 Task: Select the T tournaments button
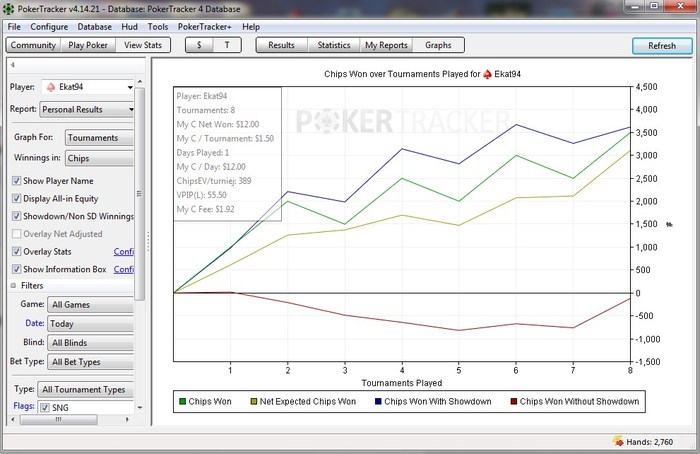click(x=227, y=45)
